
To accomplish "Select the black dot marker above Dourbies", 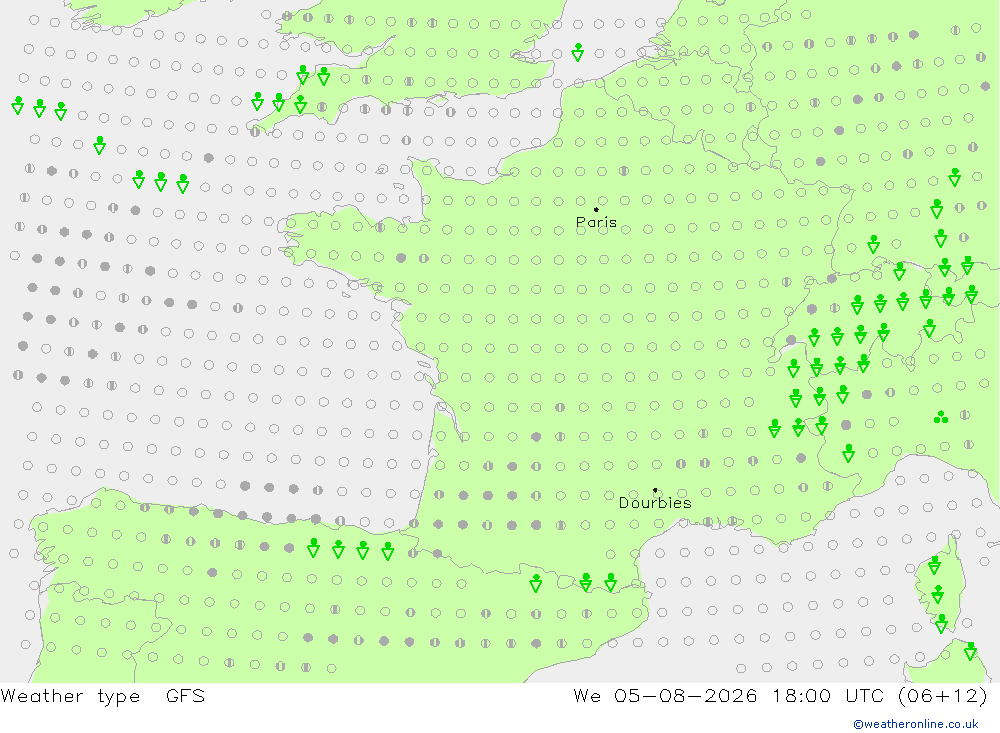I will [x=655, y=490].
